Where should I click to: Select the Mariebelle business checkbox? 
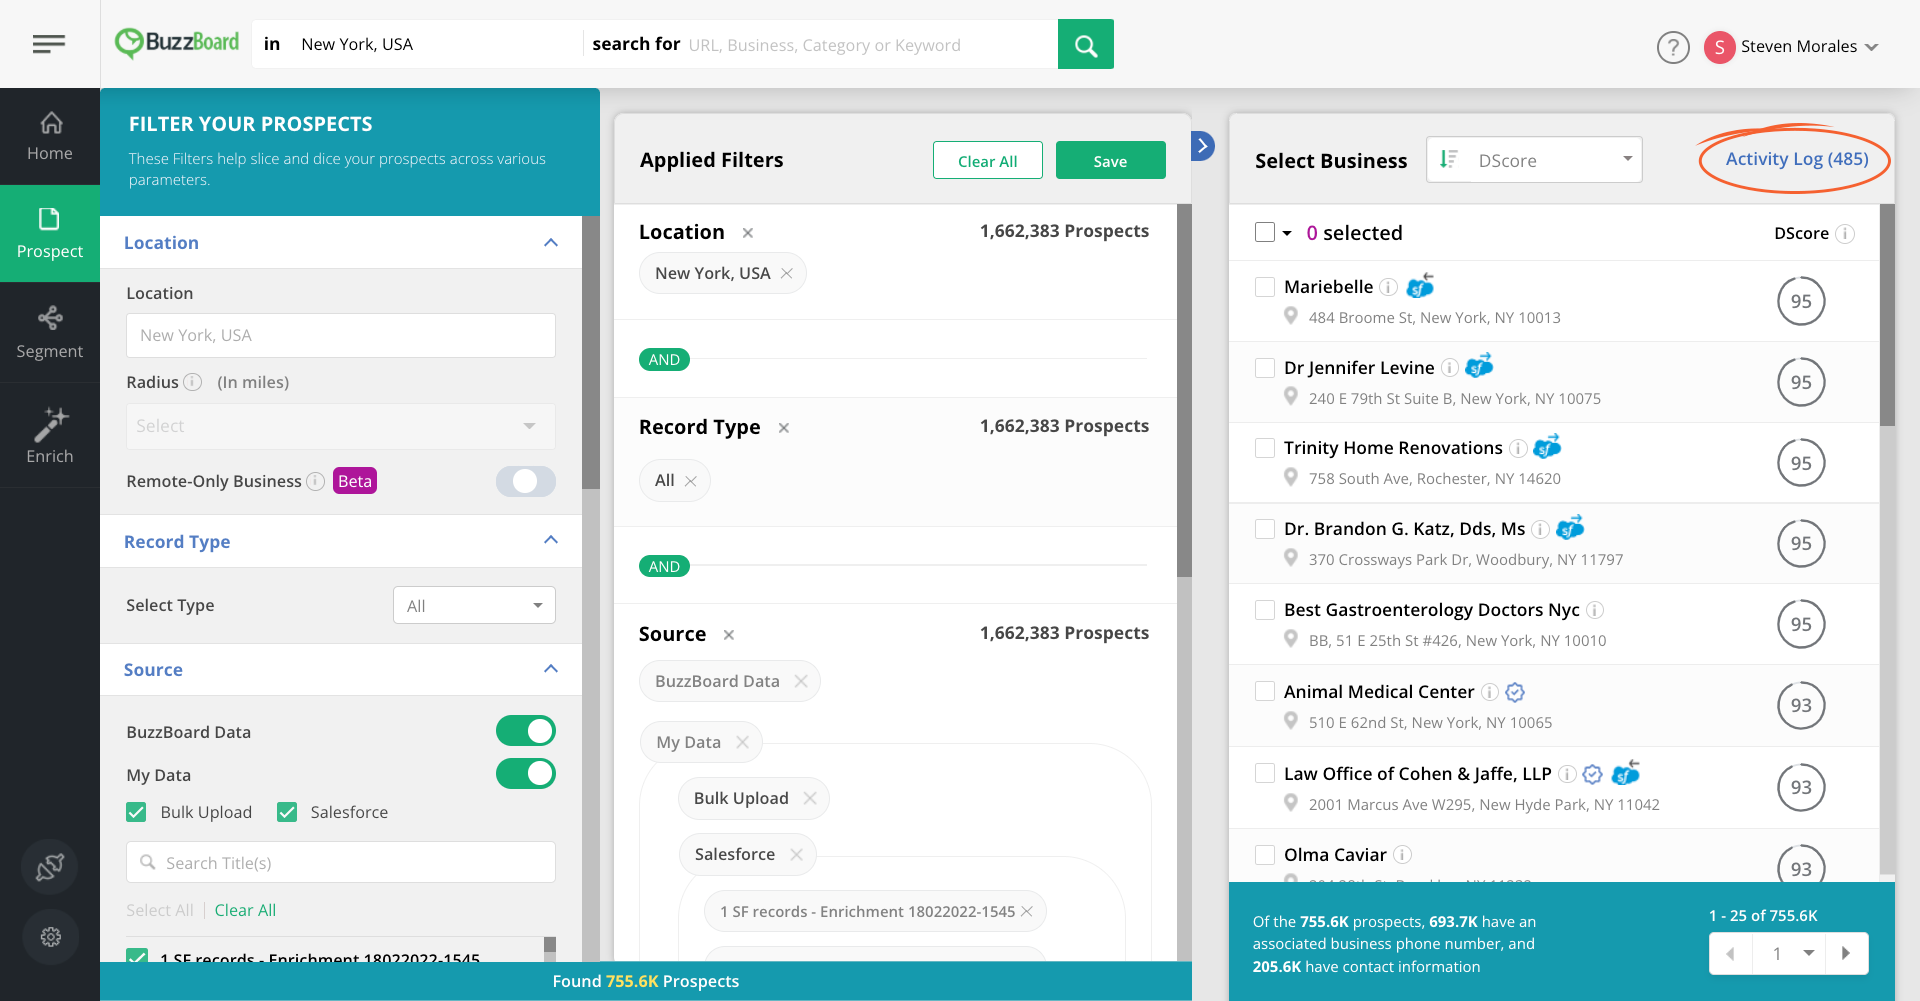(x=1265, y=287)
